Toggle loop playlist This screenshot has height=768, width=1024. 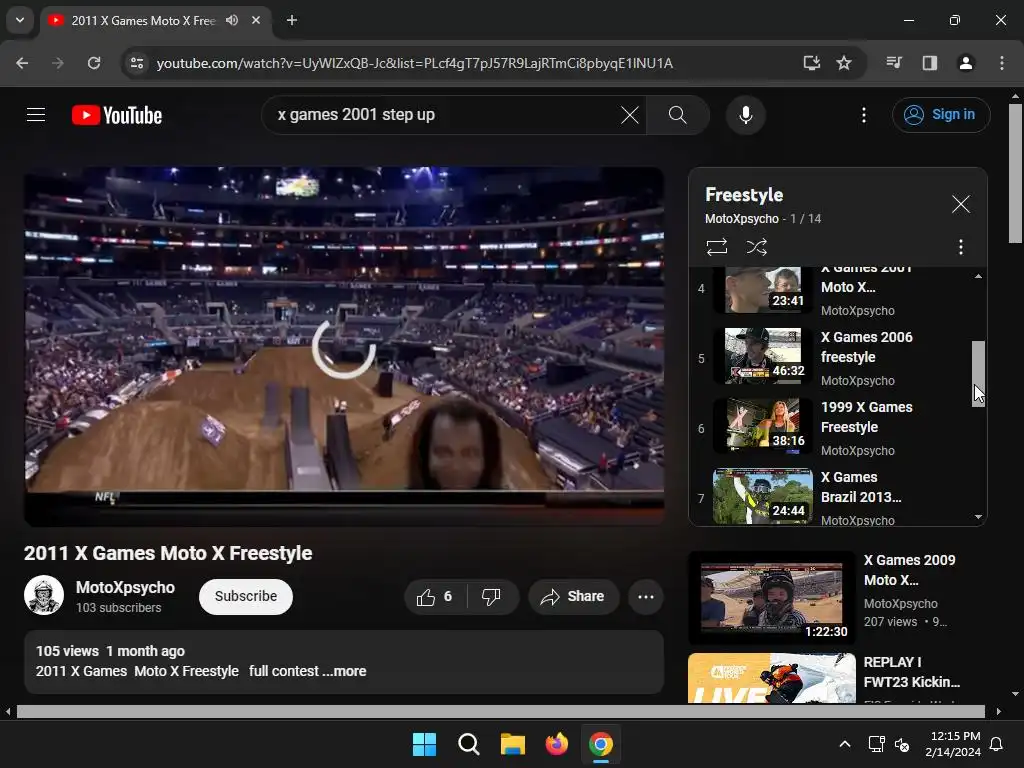(716, 247)
